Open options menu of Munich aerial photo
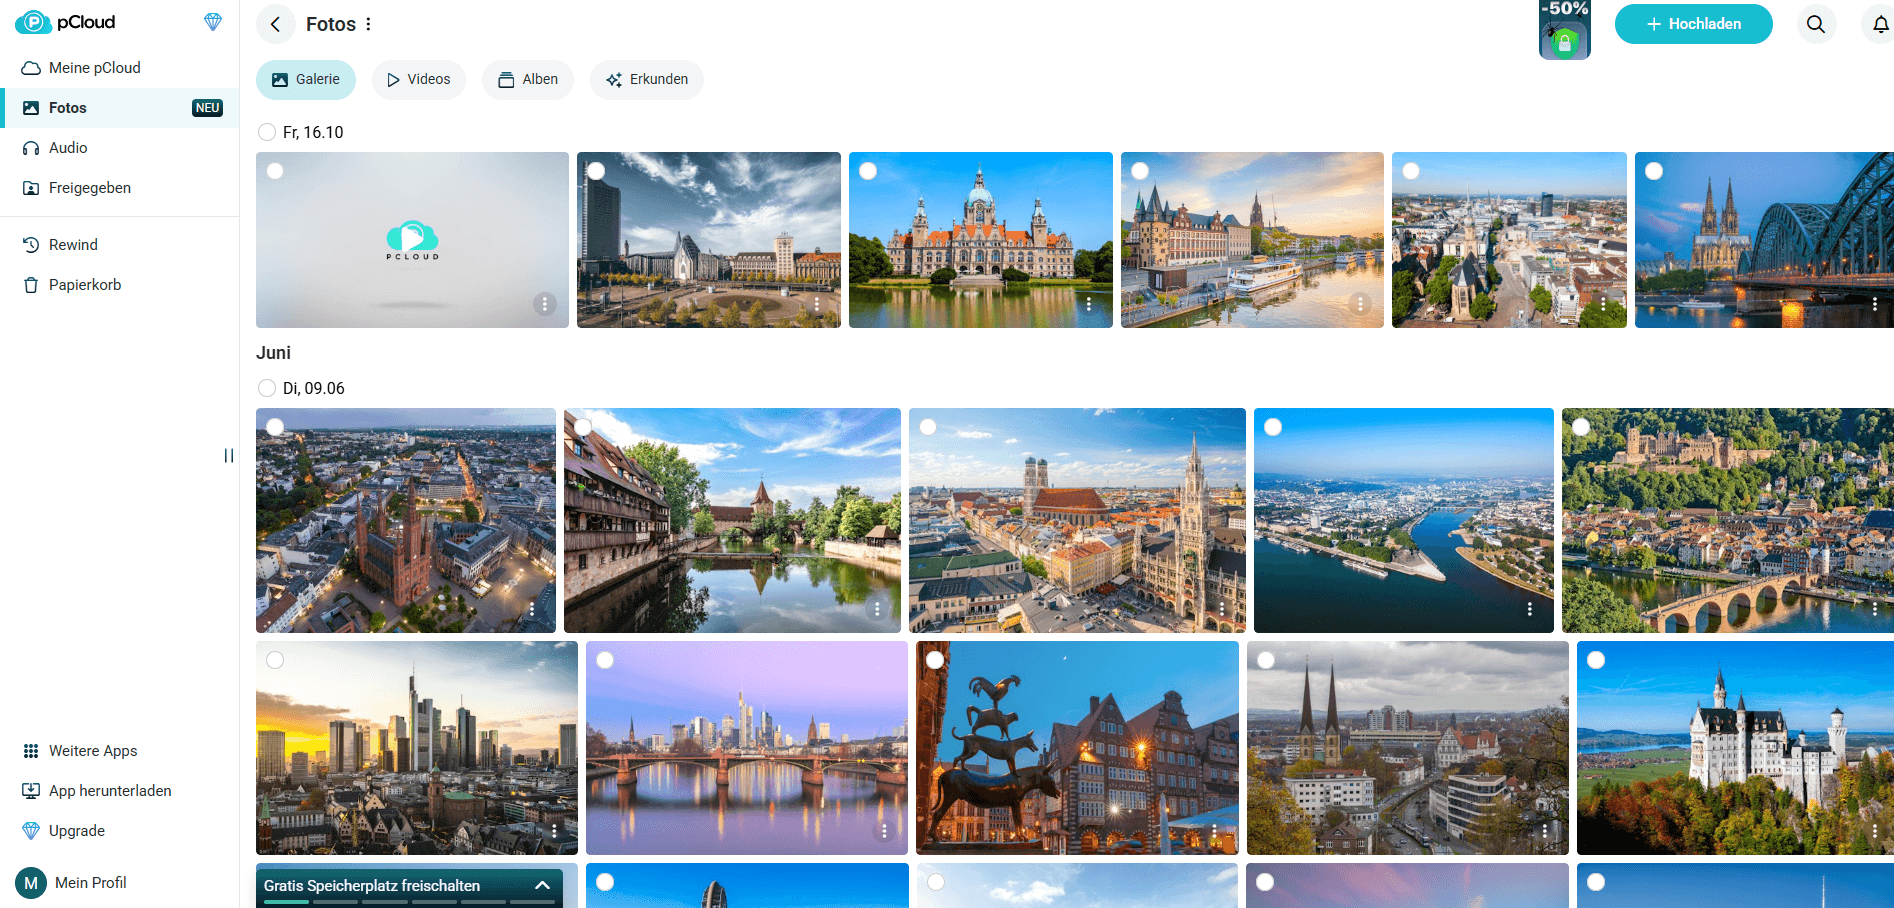This screenshot has height=908, width=1894. click(x=1221, y=609)
